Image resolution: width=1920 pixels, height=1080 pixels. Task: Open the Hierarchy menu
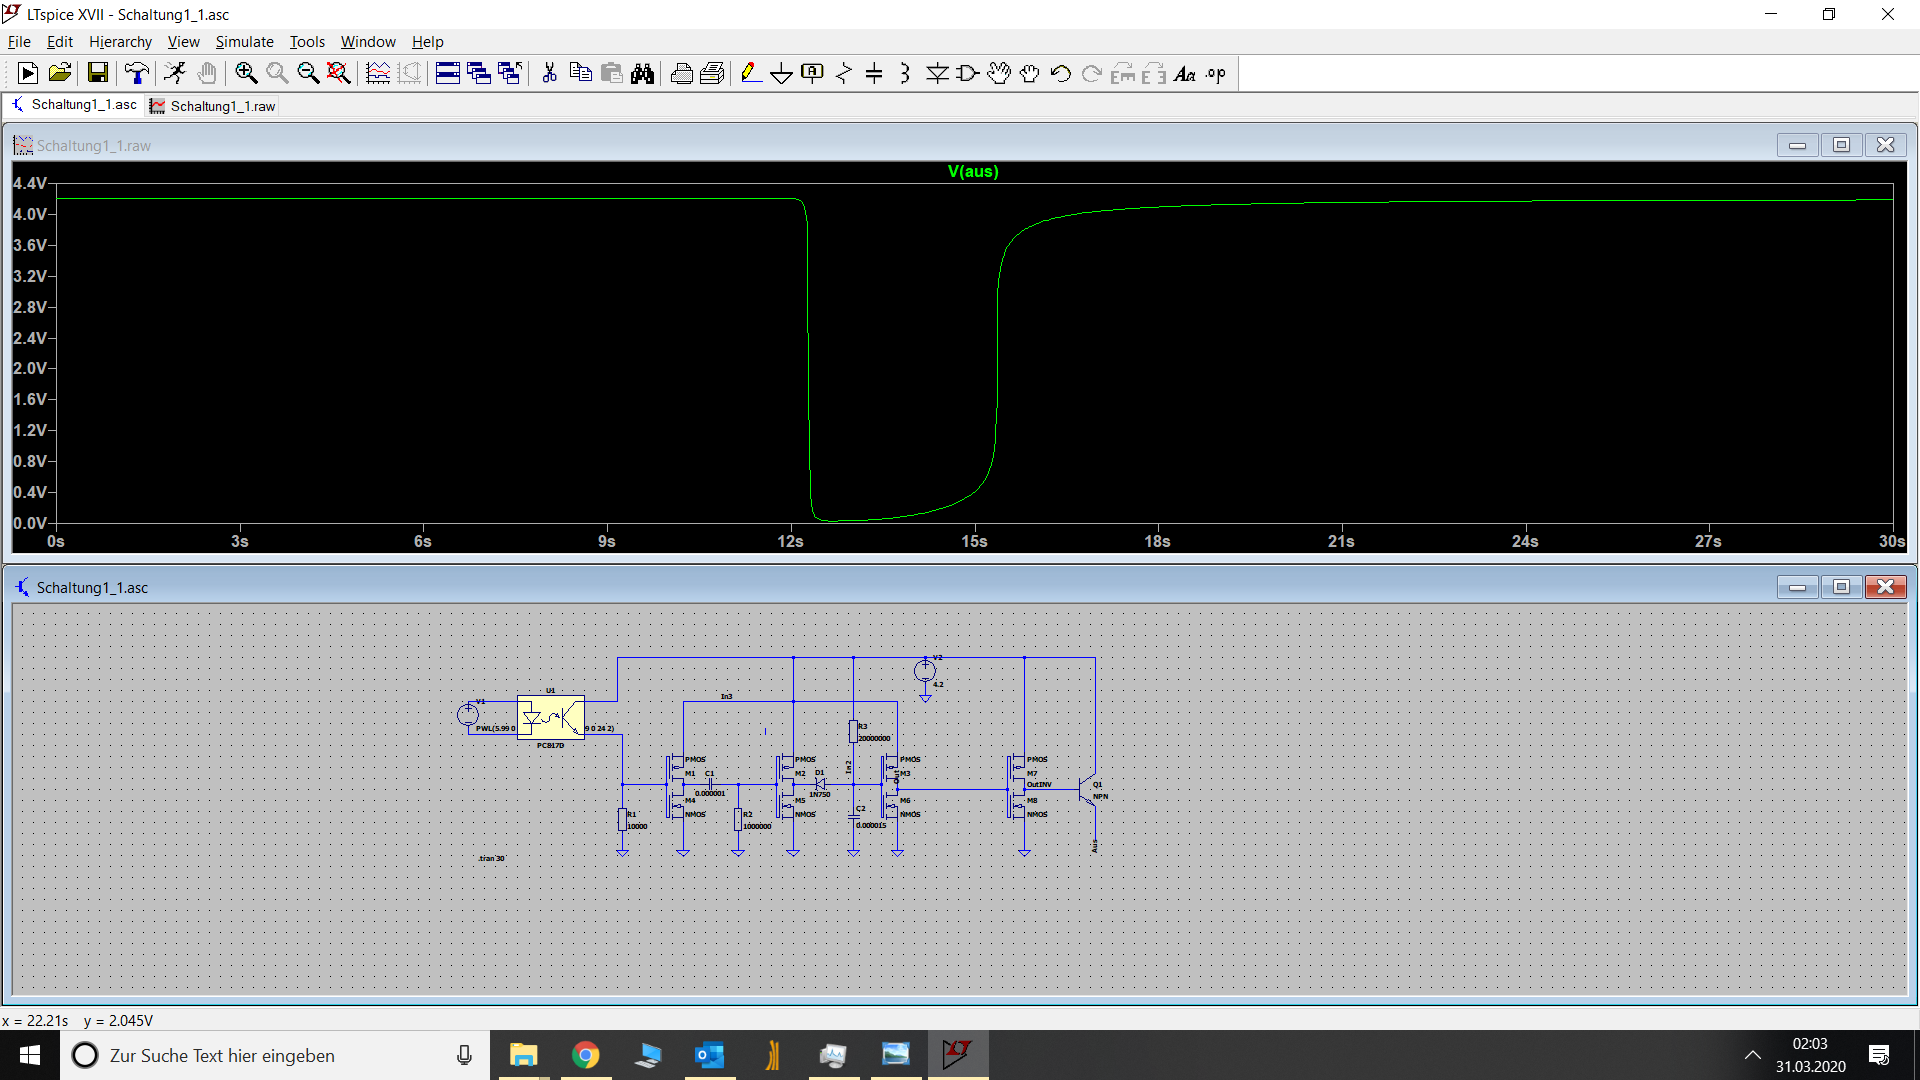120,42
